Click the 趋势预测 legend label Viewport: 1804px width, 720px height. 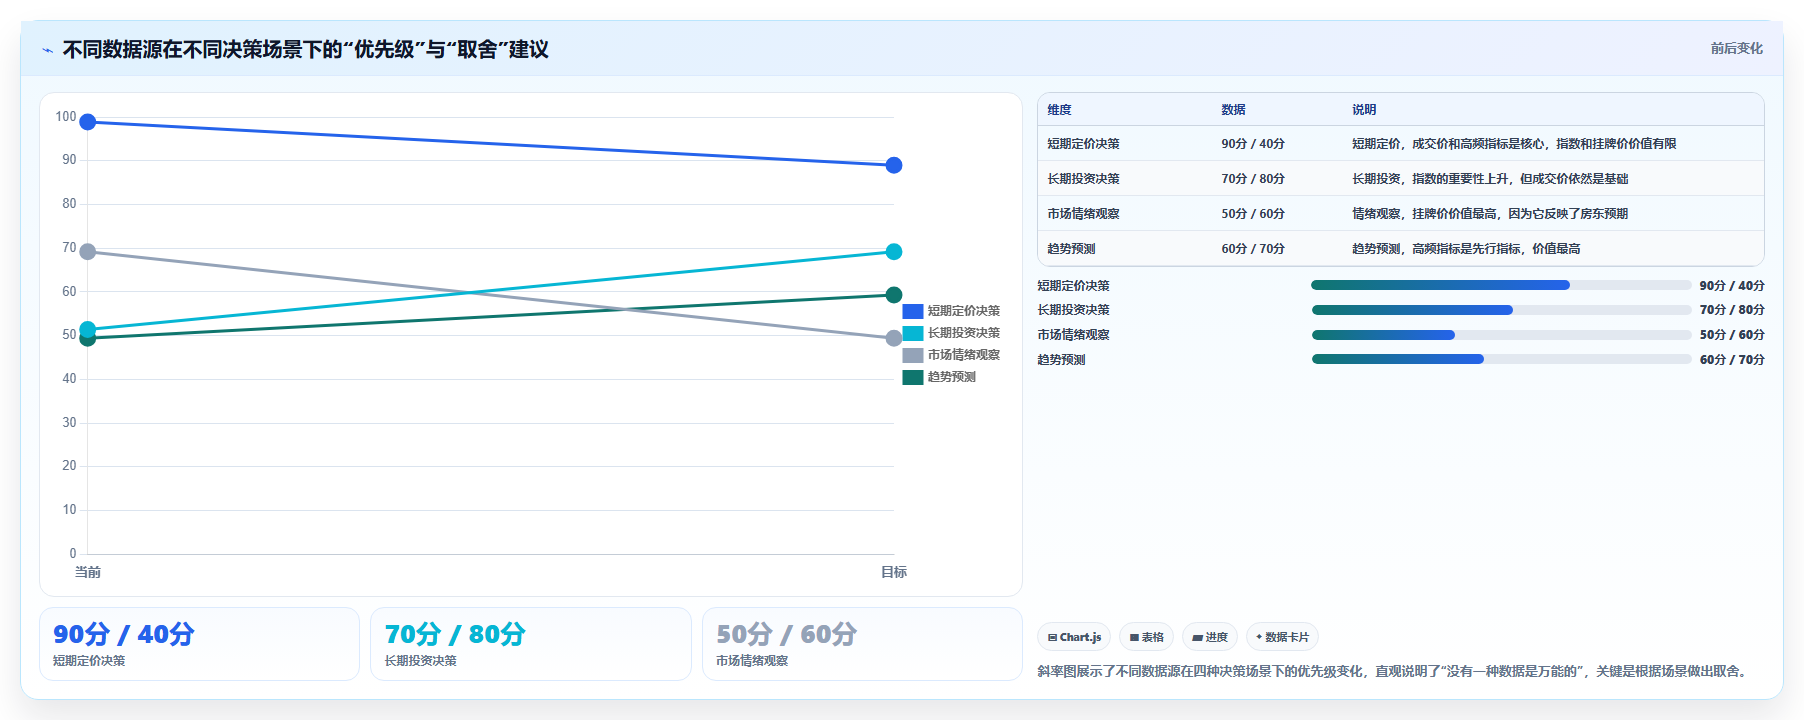coord(951,377)
